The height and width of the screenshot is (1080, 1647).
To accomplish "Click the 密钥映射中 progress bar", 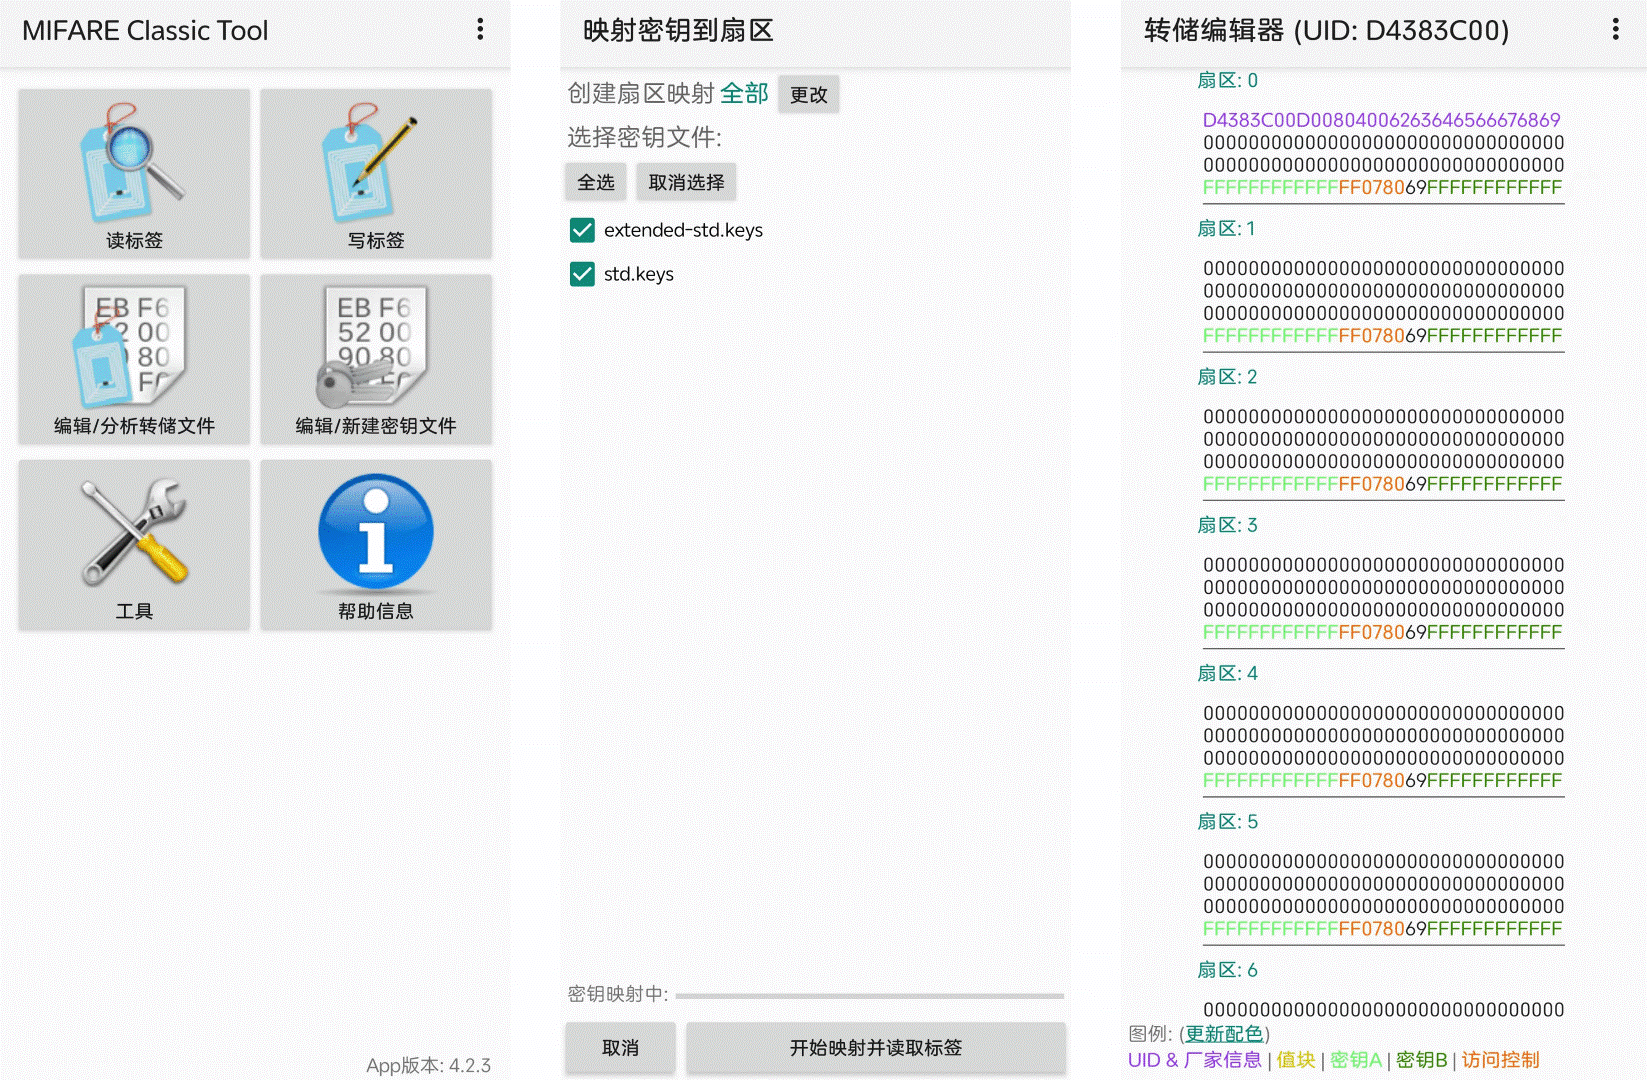I will [870, 996].
